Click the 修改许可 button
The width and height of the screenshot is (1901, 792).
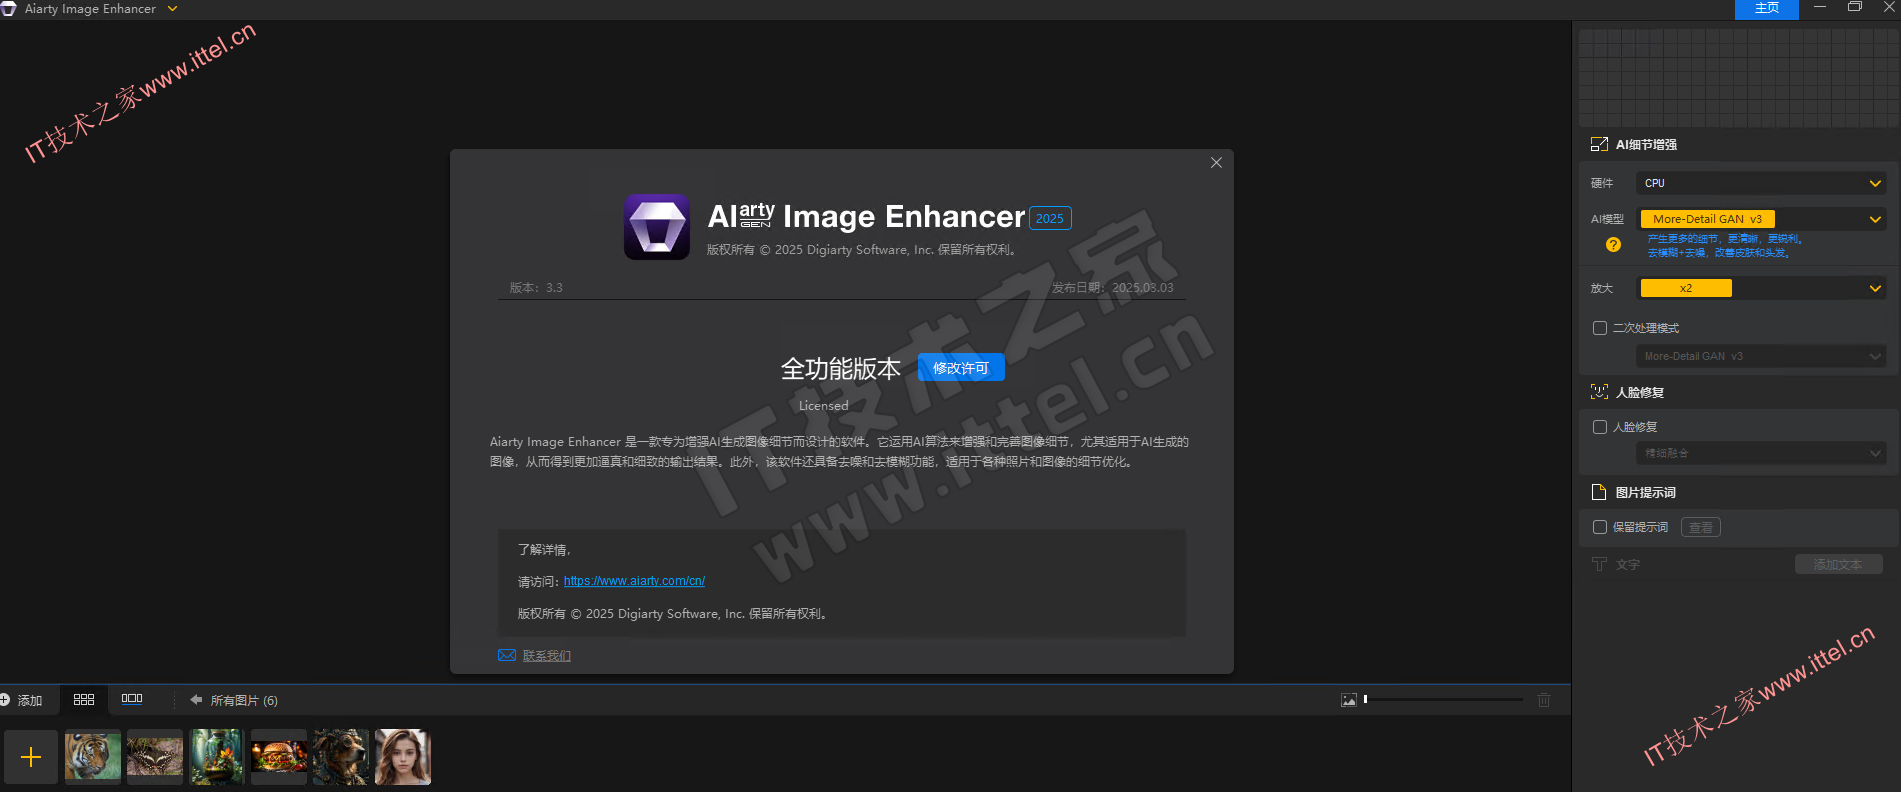point(961,368)
